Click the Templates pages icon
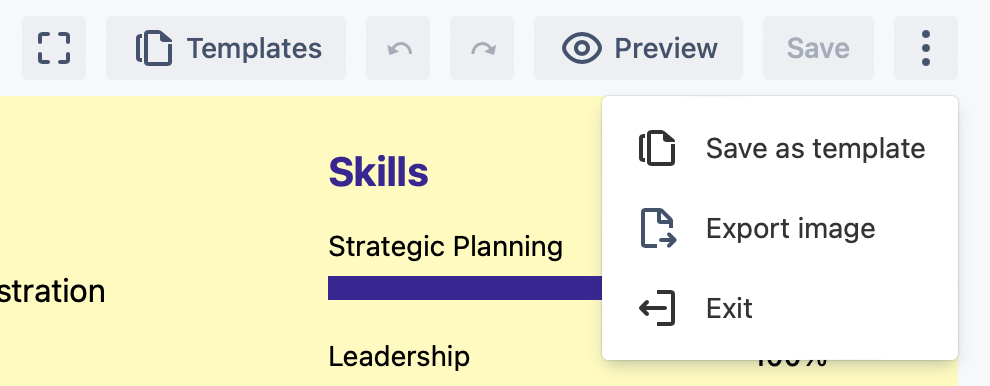 pos(154,49)
